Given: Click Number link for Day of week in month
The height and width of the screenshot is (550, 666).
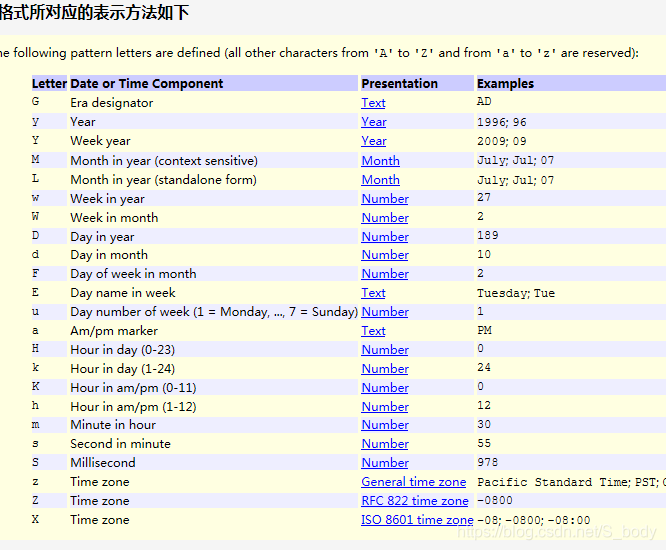Looking at the screenshot, I should click(385, 274).
